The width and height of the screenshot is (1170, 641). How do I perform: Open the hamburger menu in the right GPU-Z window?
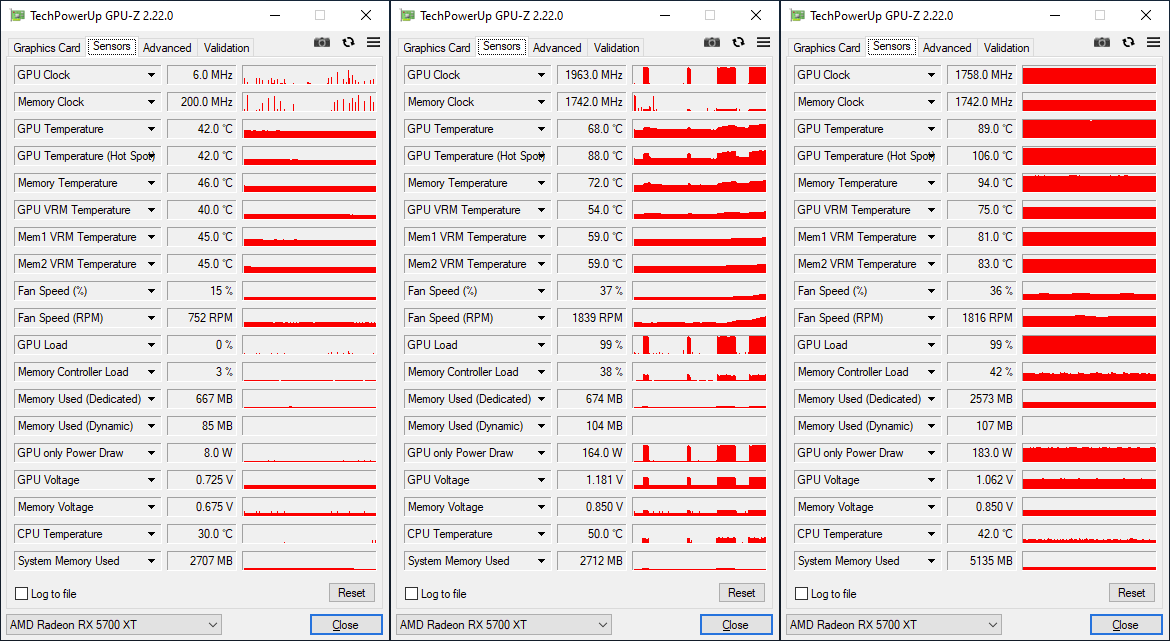1153,43
